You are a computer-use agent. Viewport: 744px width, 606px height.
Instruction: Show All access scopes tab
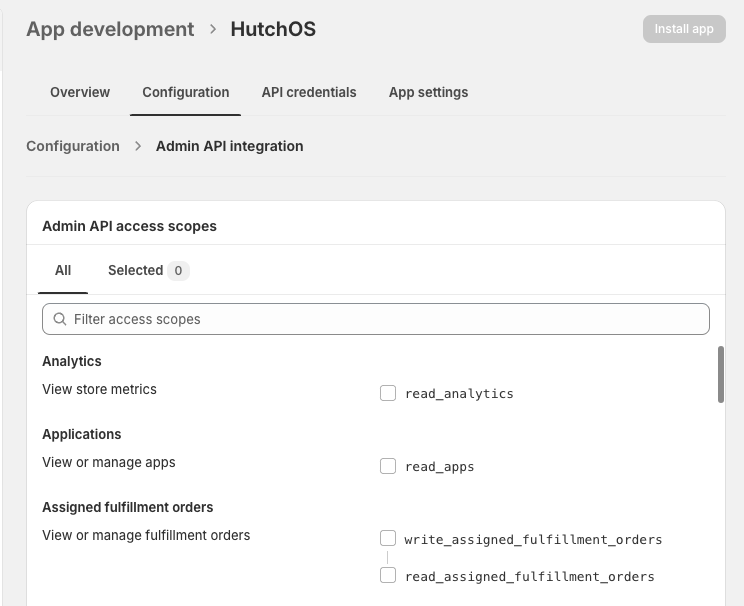63,270
